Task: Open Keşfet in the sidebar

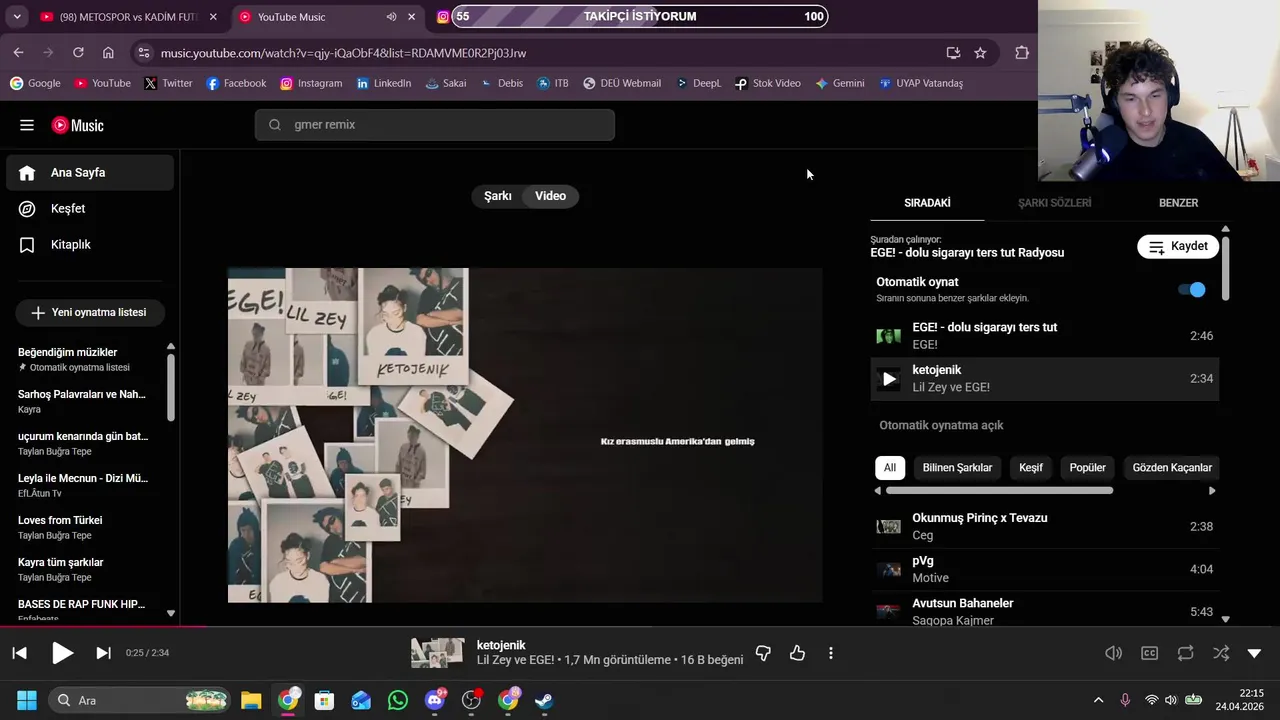Action: click(x=90, y=208)
